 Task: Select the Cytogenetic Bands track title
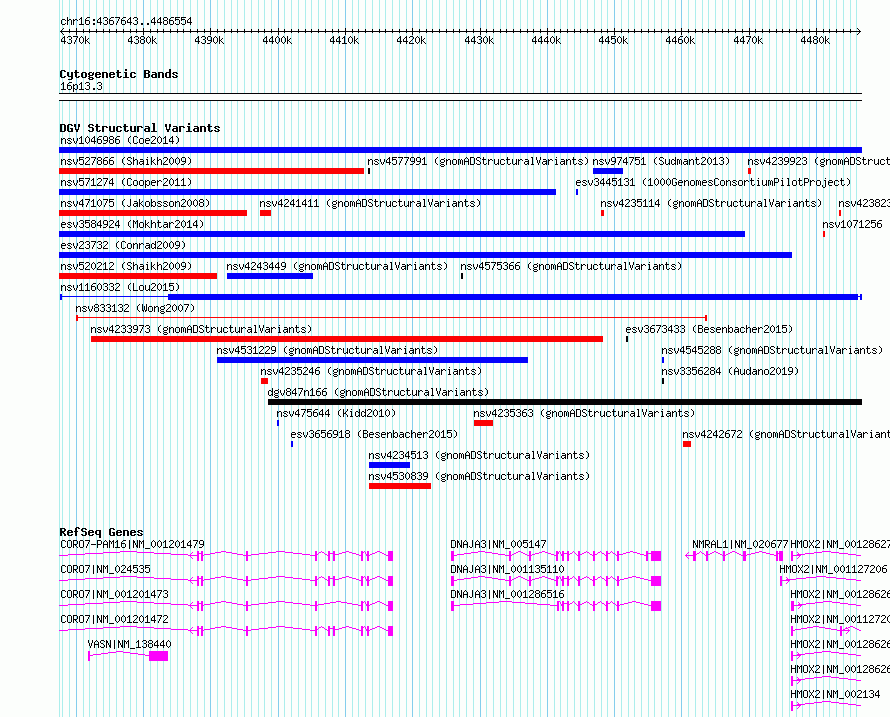tap(119, 74)
